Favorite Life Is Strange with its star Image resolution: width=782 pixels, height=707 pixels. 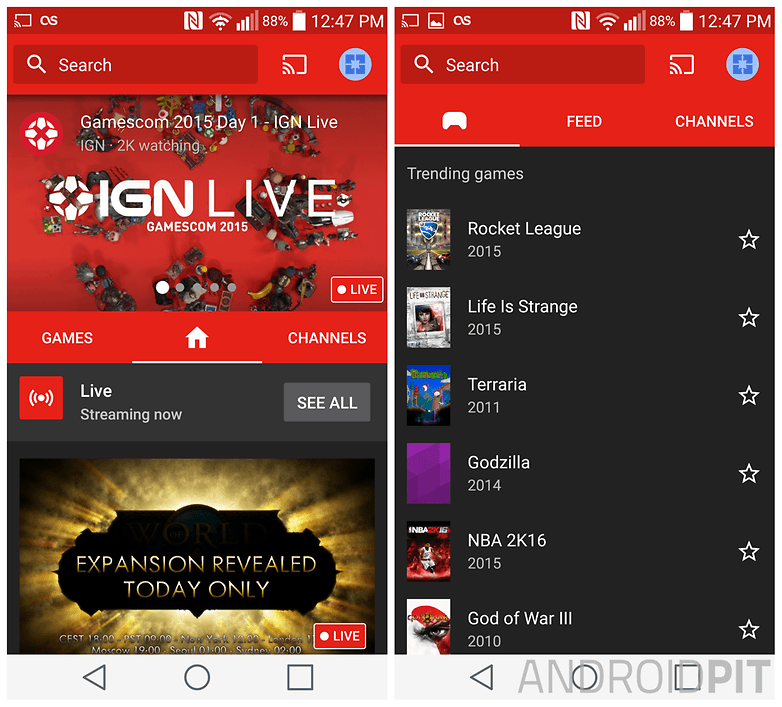749,318
